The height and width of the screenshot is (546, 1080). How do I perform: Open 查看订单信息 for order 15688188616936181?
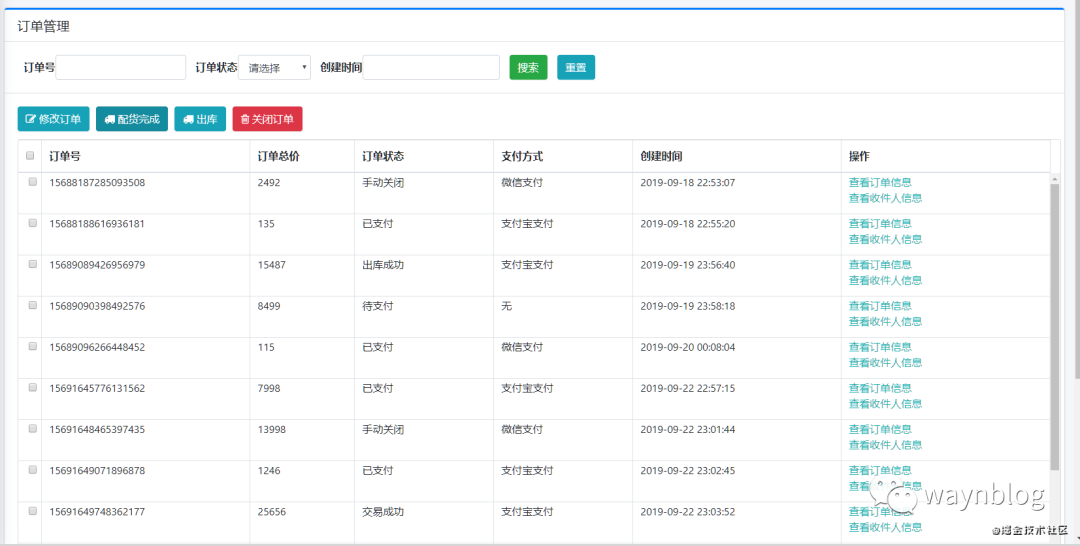(x=880, y=224)
